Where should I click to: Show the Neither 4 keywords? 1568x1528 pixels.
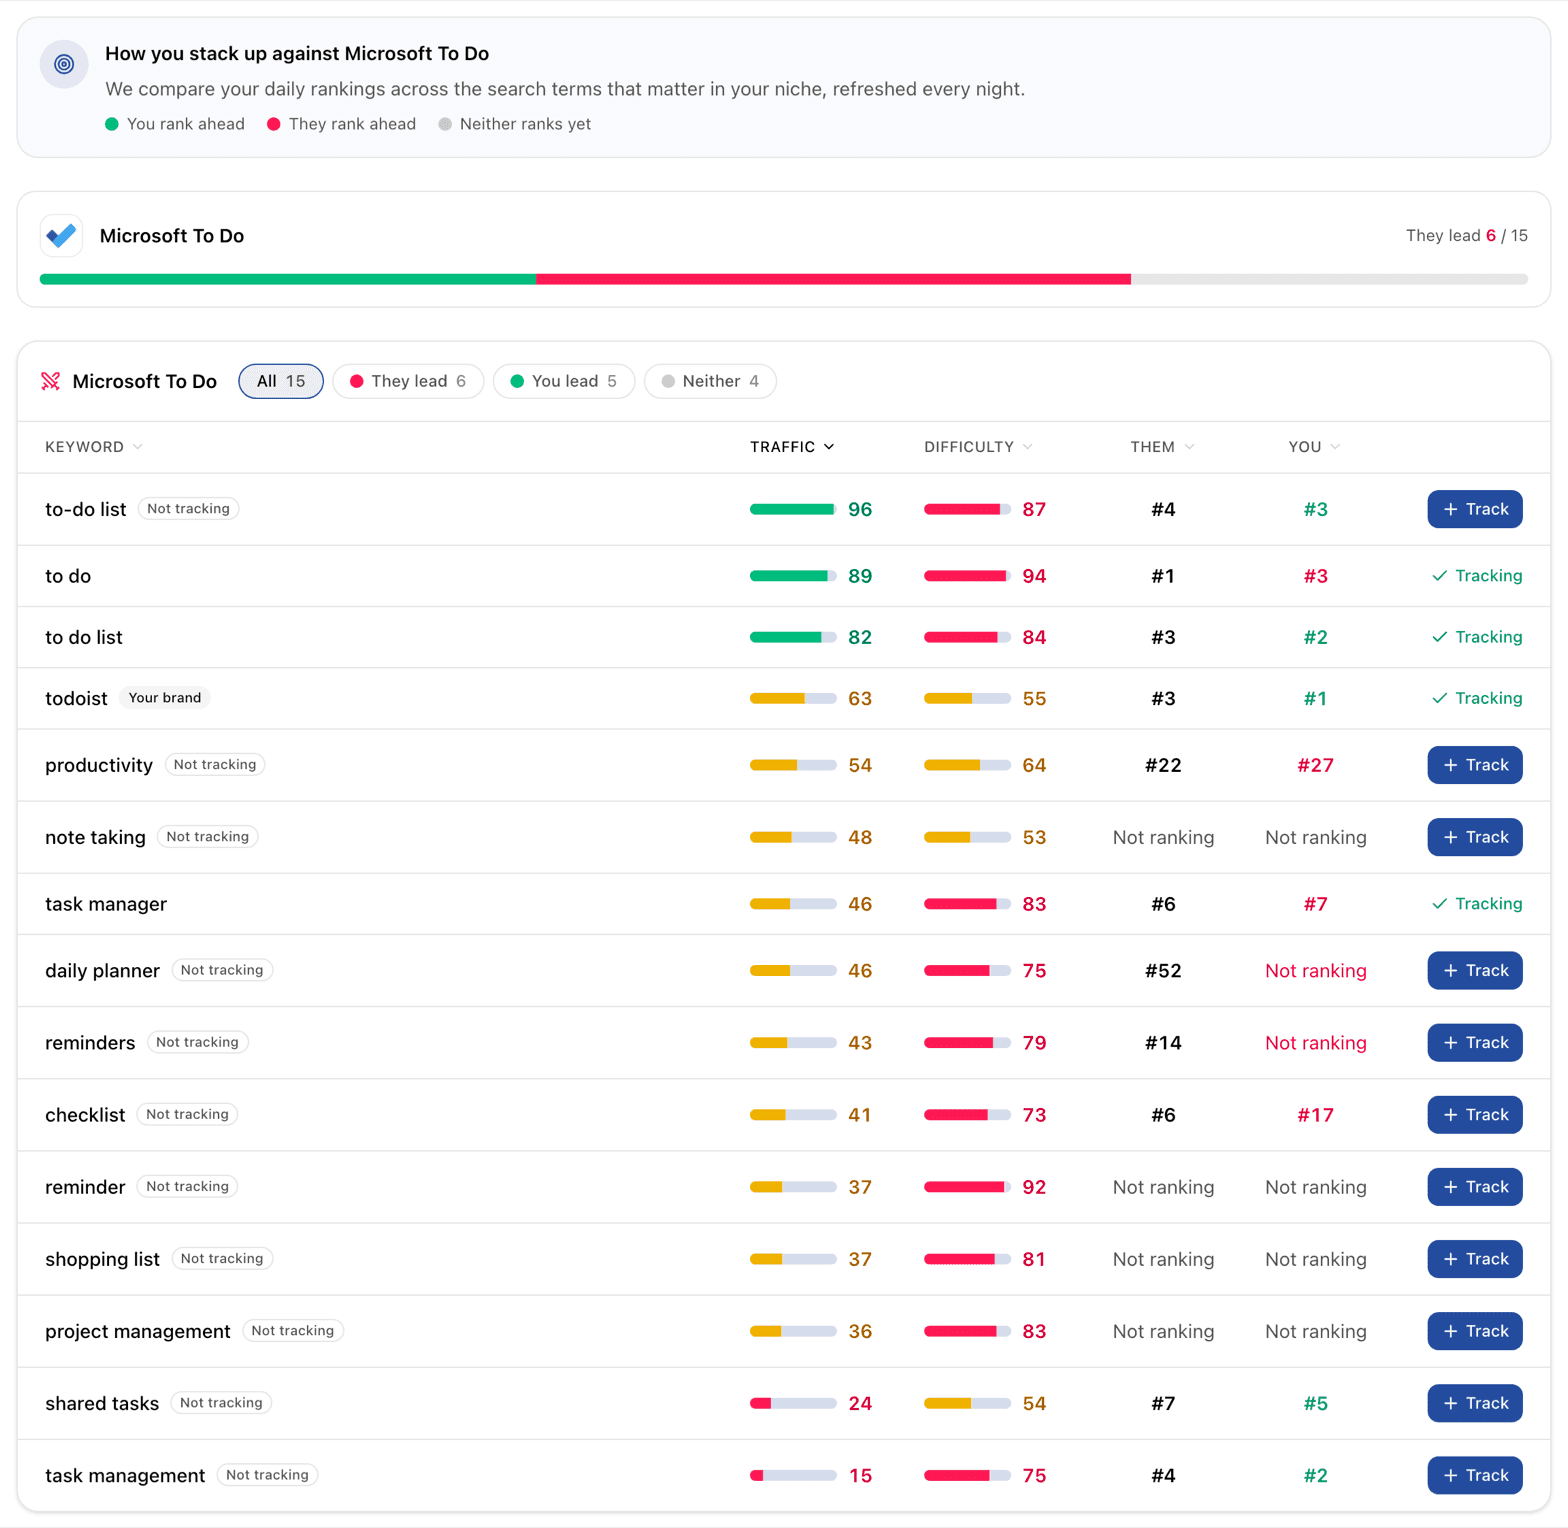(x=710, y=381)
